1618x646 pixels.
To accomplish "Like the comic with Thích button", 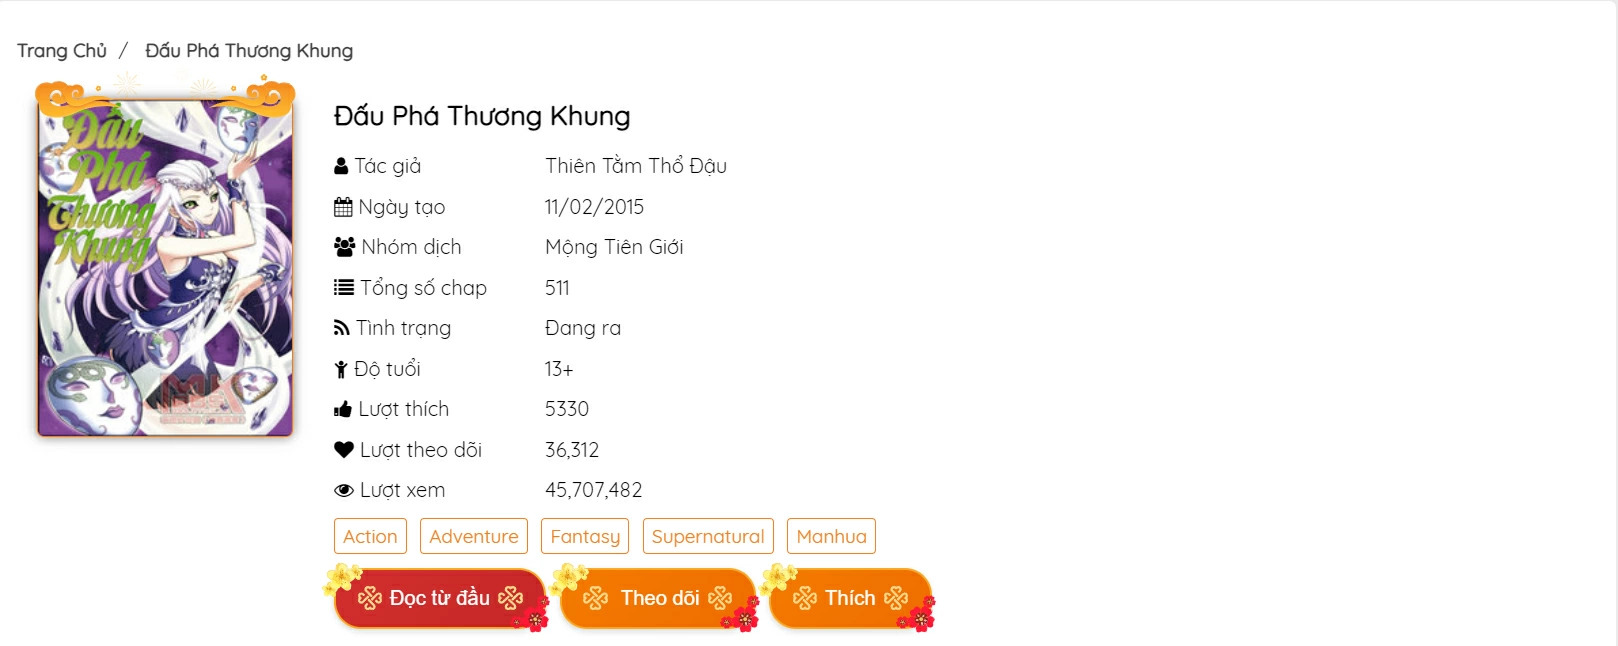I will 850,598.
